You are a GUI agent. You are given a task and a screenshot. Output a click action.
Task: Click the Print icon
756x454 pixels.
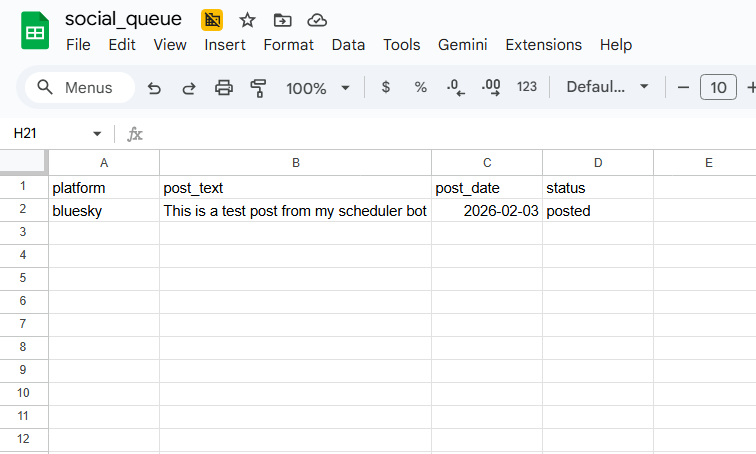224,88
